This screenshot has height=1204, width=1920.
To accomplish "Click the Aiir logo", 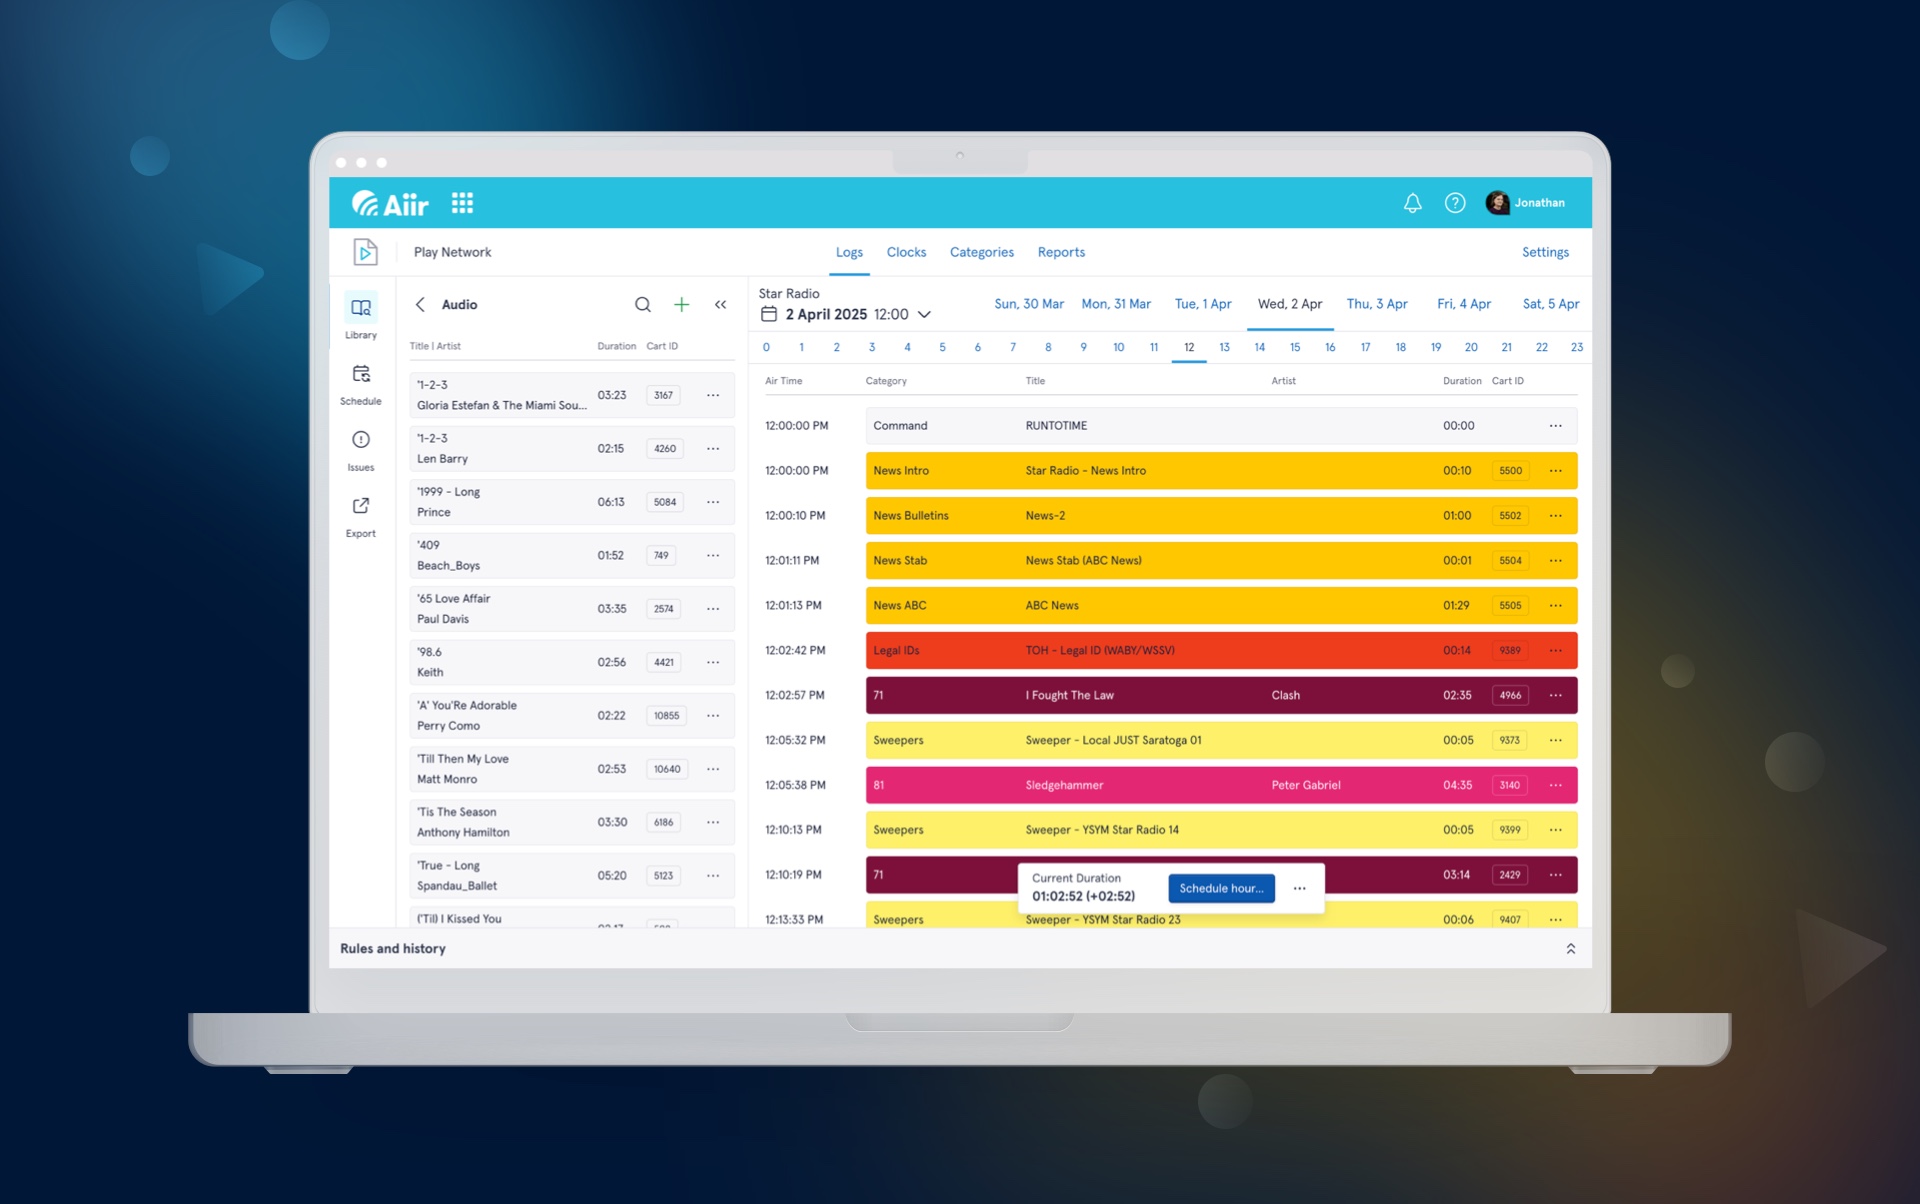I will pos(390,204).
